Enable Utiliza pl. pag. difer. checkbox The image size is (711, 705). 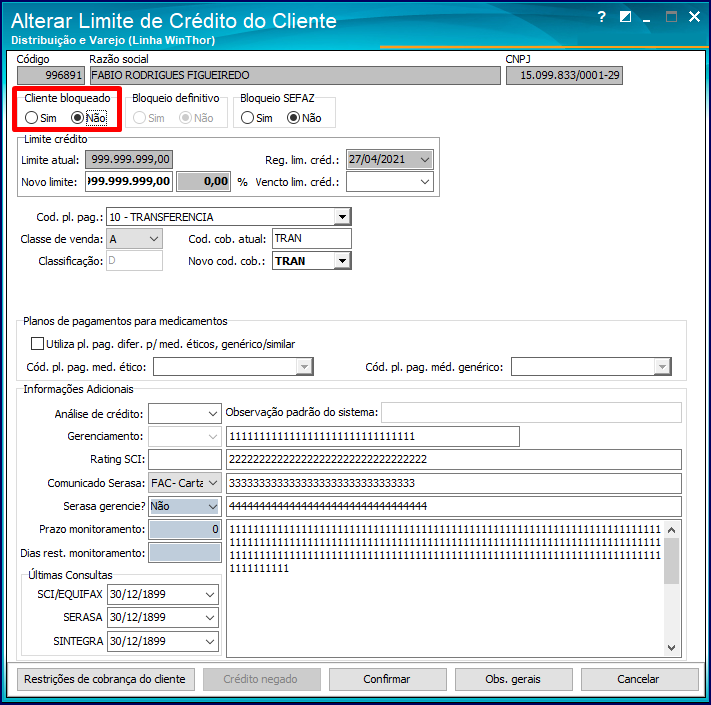[x=37, y=344]
